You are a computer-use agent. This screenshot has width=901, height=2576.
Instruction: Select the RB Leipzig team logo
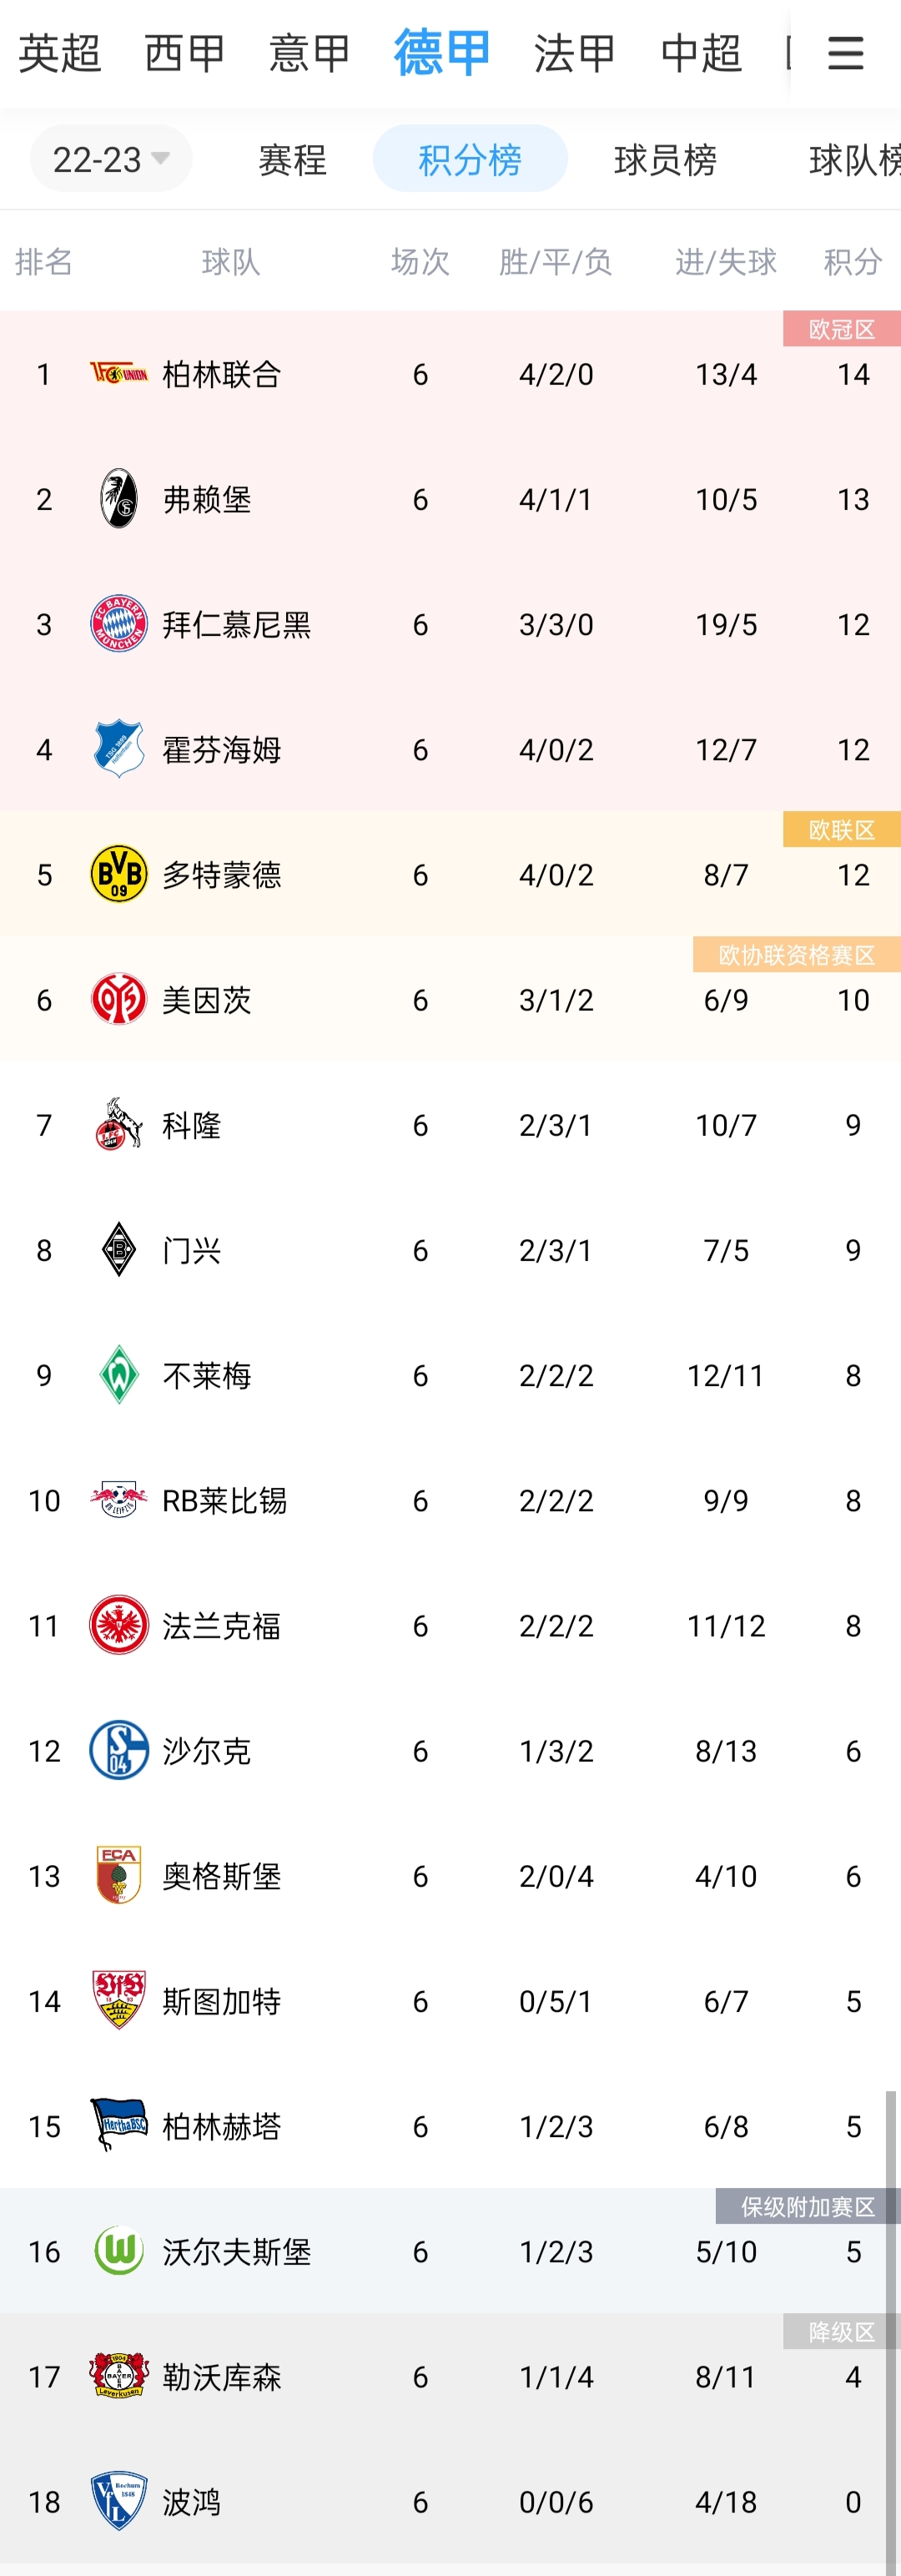coord(119,1500)
